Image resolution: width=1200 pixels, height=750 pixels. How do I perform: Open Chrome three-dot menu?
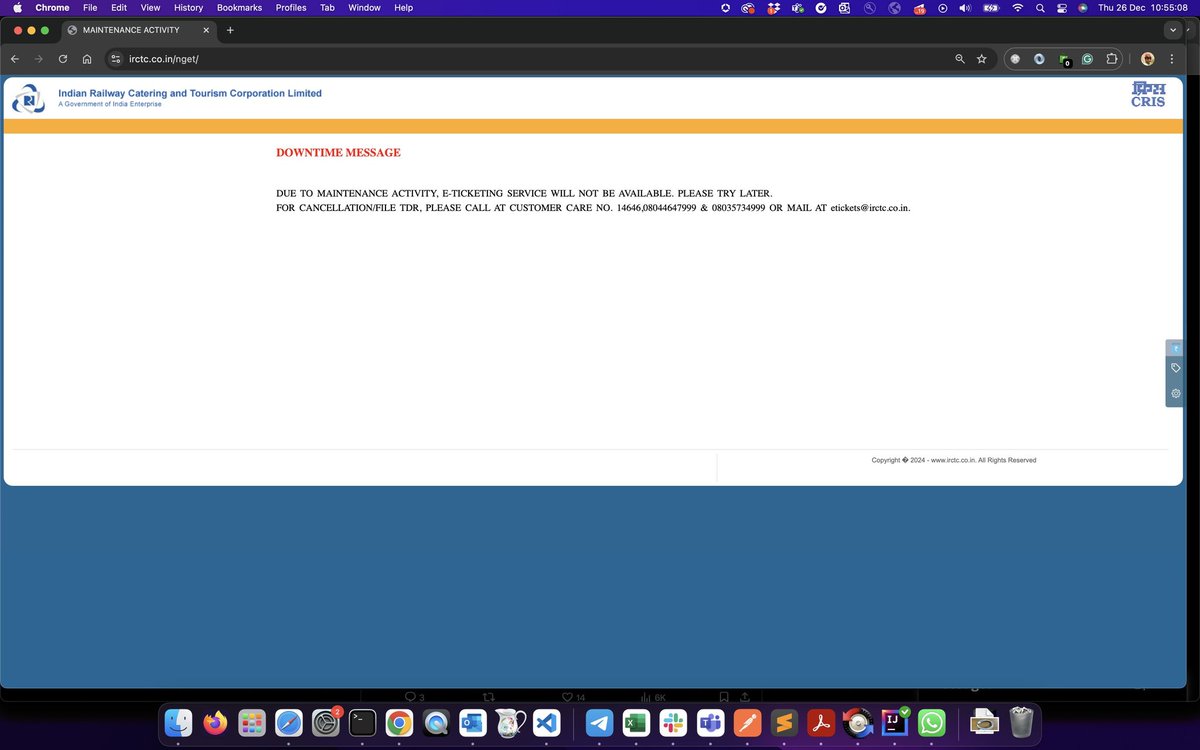(x=1172, y=59)
